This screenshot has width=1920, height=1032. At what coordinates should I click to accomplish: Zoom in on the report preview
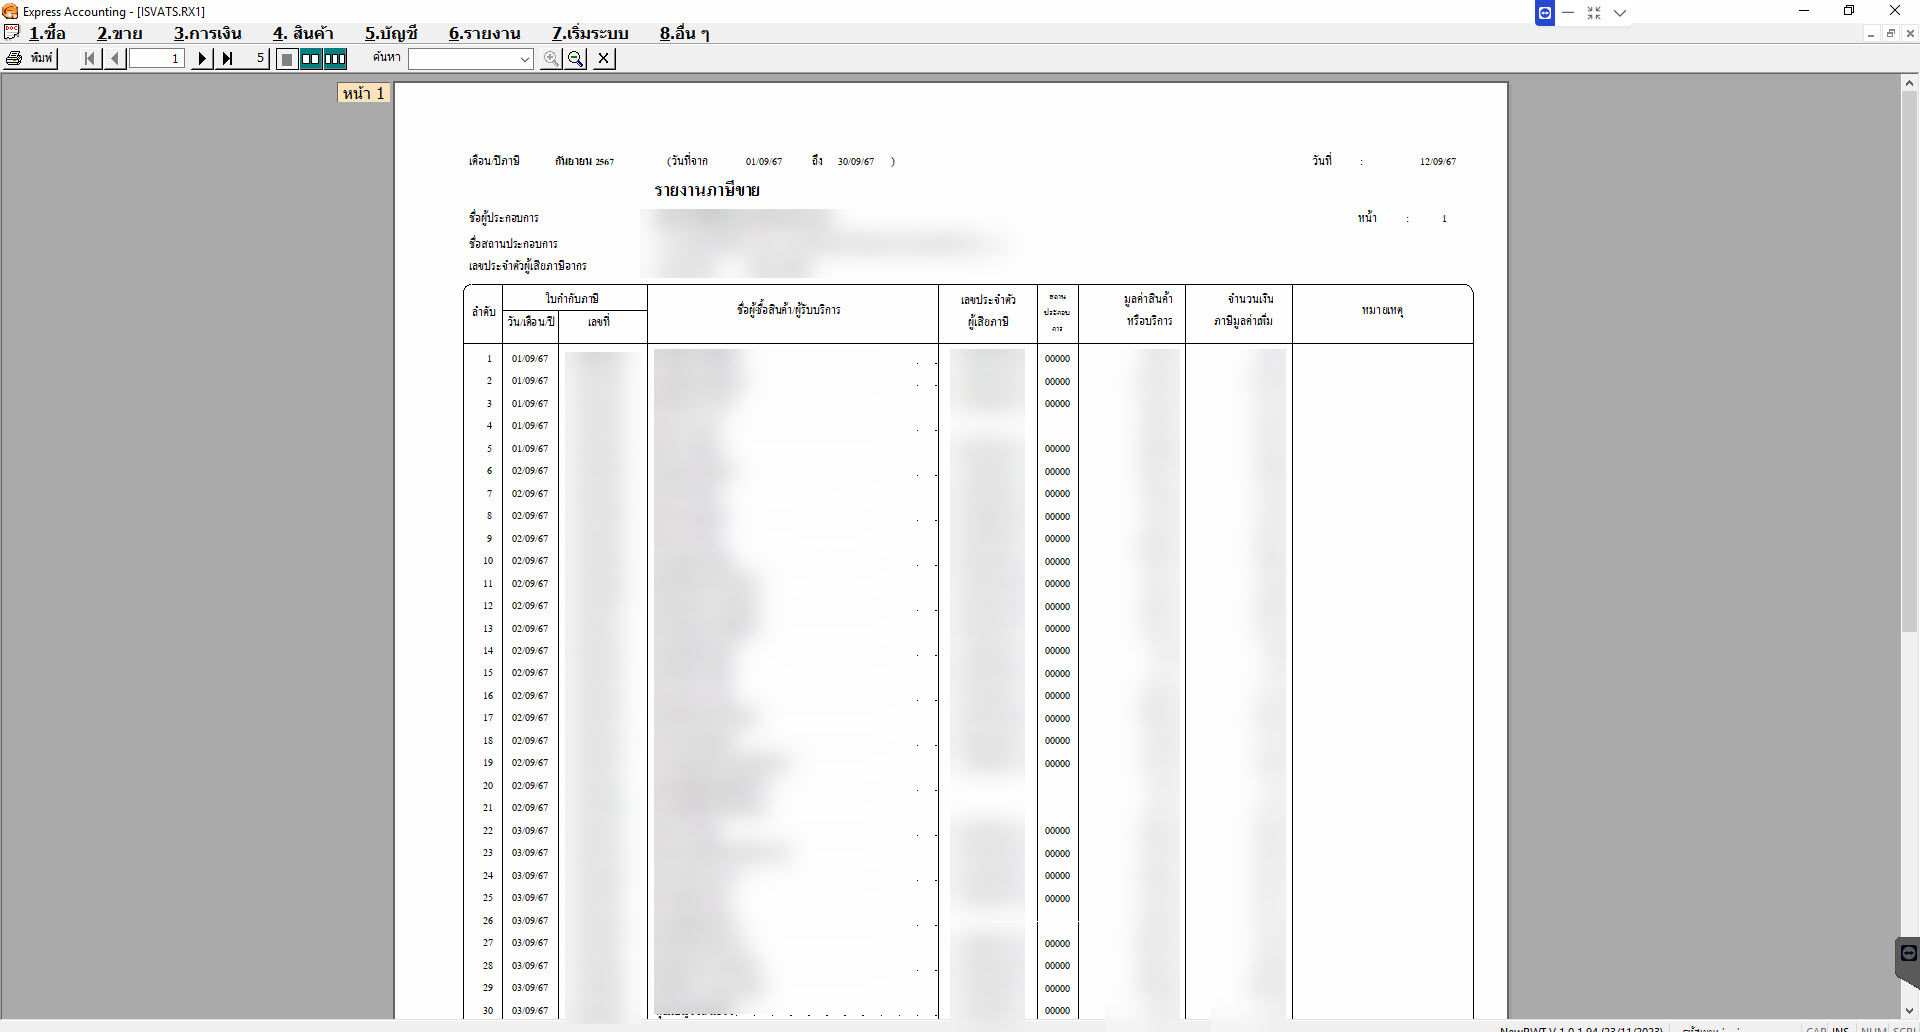click(x=551, y=58)
